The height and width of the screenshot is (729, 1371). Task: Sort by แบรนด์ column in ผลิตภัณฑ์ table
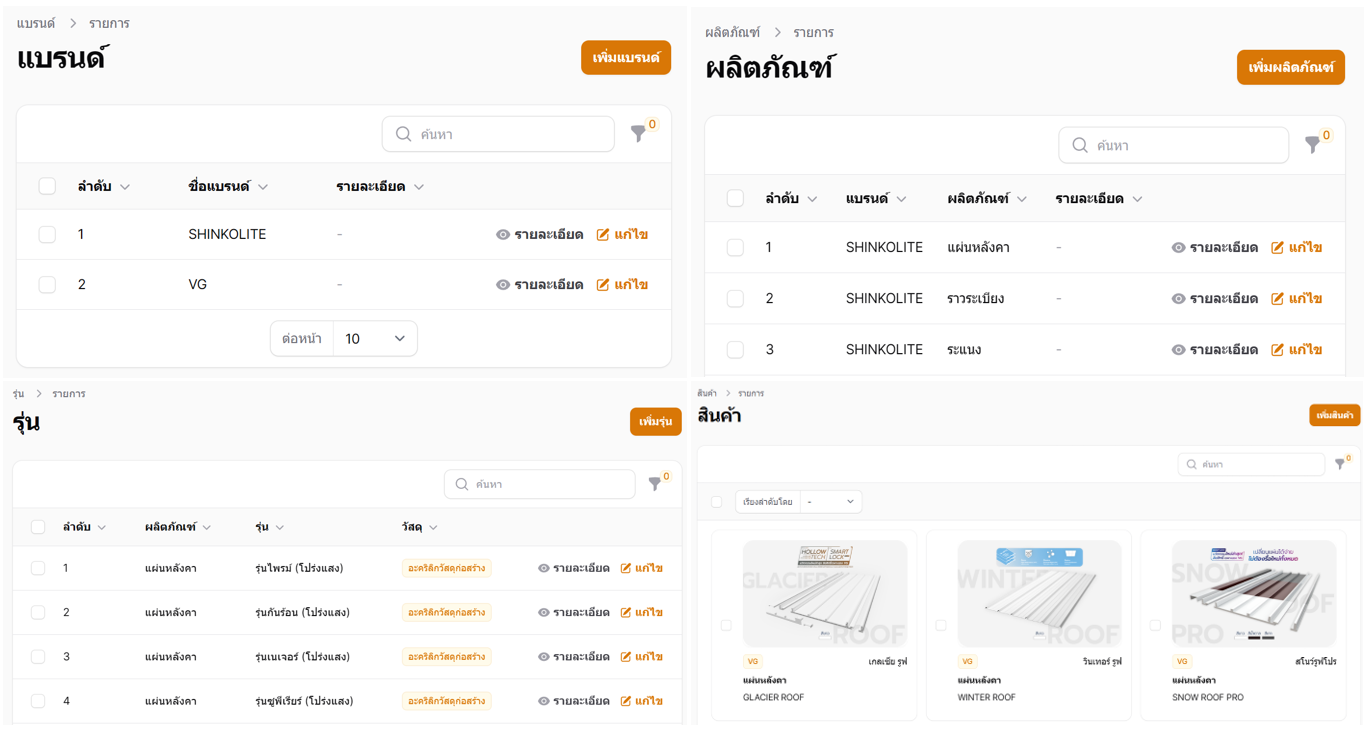coord(876,198)
